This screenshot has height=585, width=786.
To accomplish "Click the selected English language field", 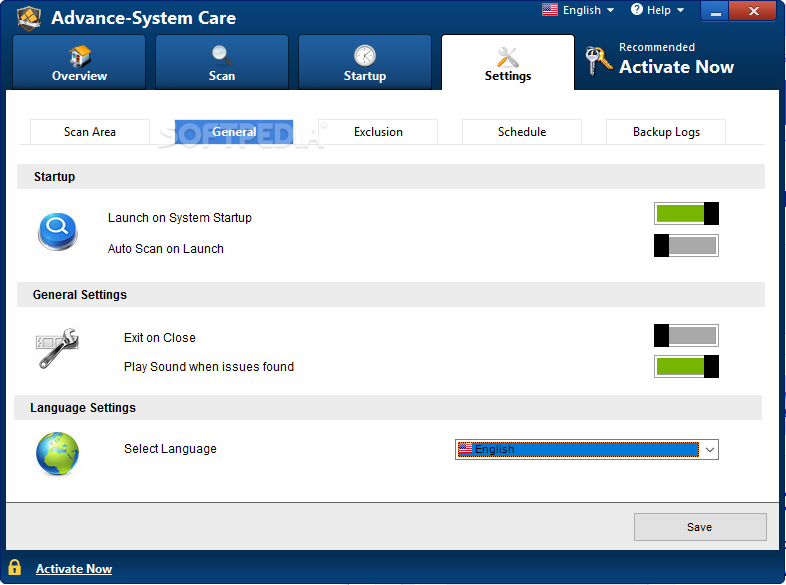I will (578, 449).
